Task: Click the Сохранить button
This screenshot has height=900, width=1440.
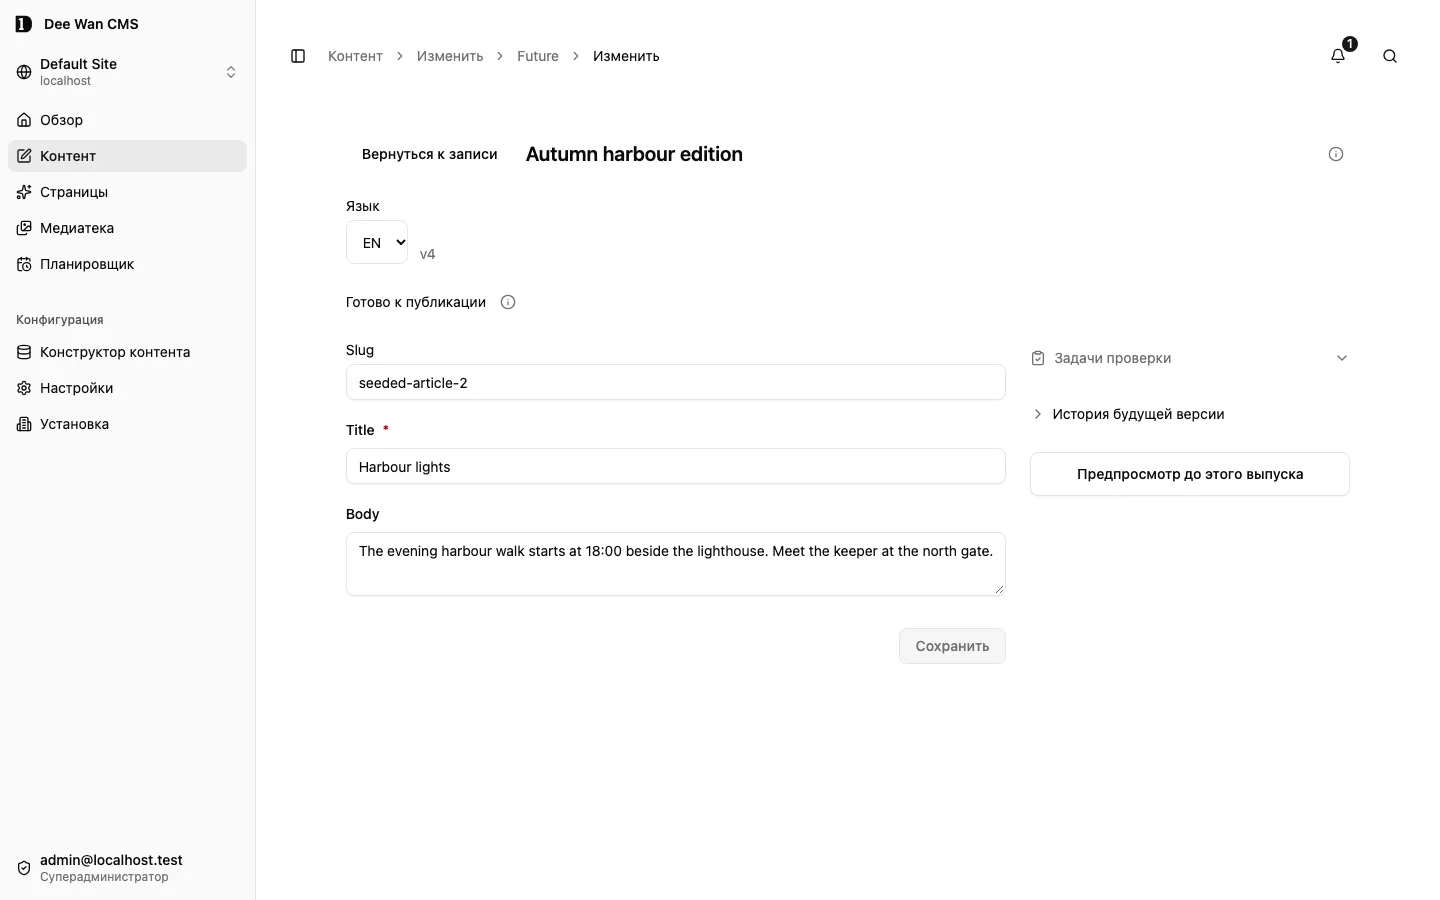Action: [952, 646]
